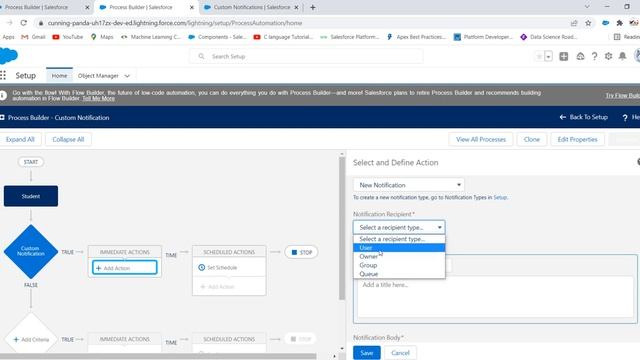640x360 pixels.
Task: Choose User from recipient list
Action: 399,248
